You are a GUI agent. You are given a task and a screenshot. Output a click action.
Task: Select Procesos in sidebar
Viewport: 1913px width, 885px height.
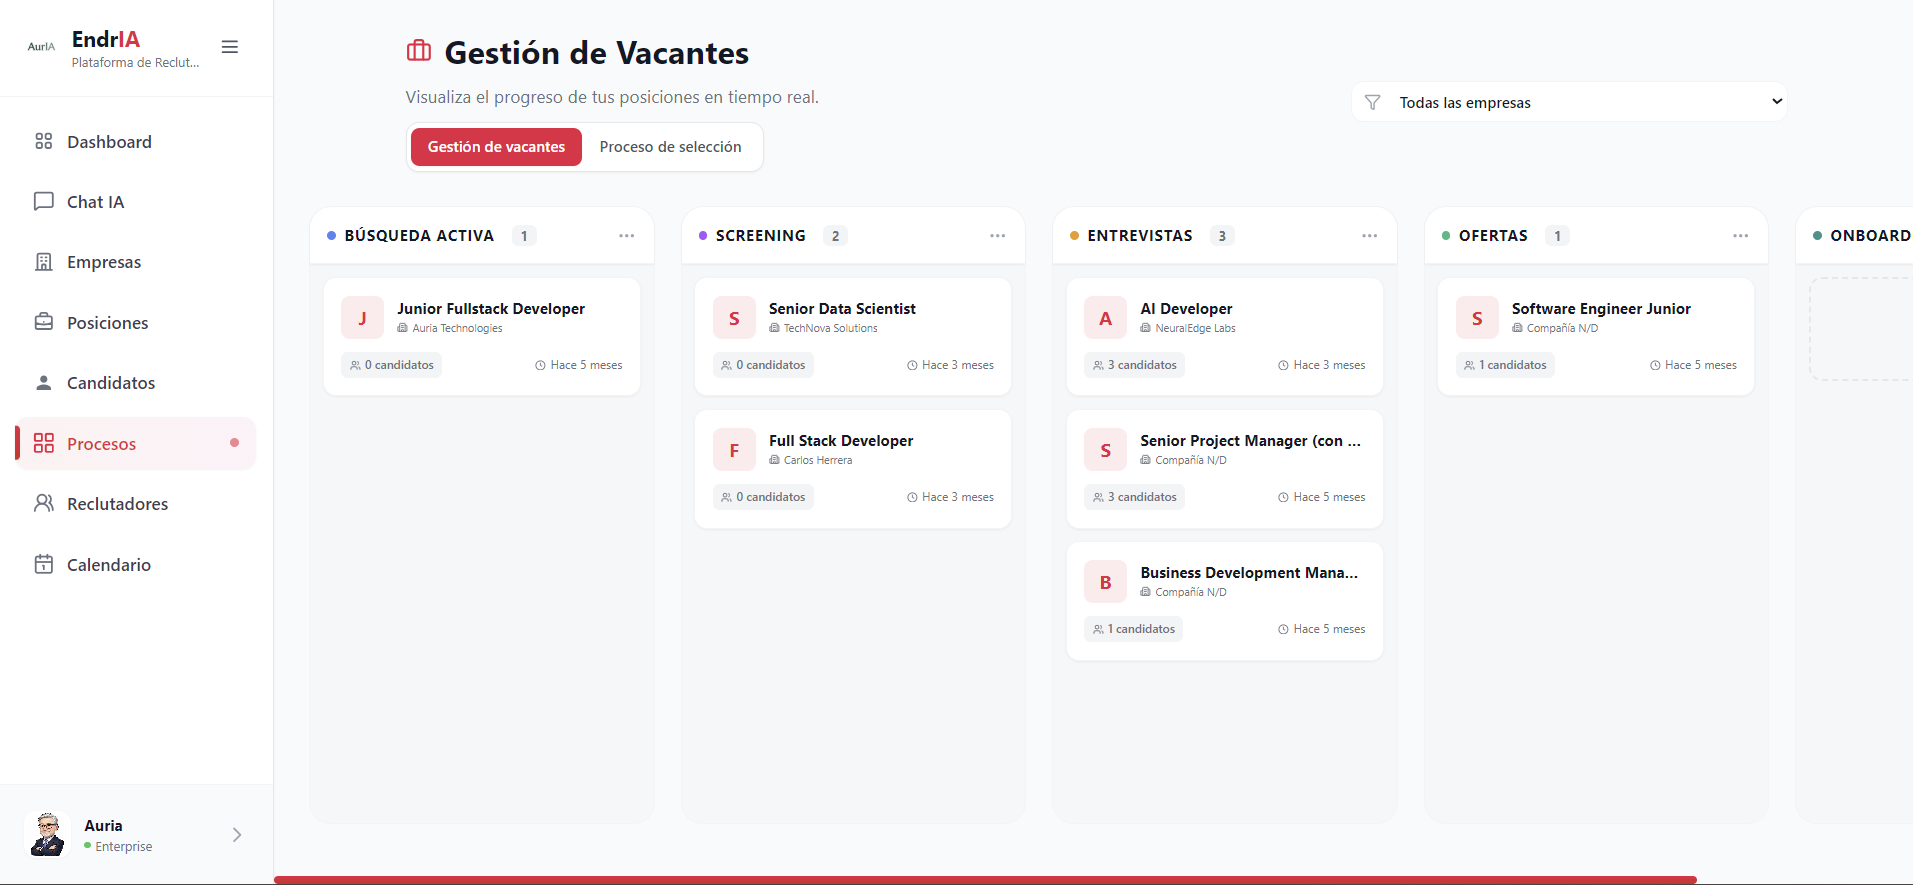pos(135,444)
